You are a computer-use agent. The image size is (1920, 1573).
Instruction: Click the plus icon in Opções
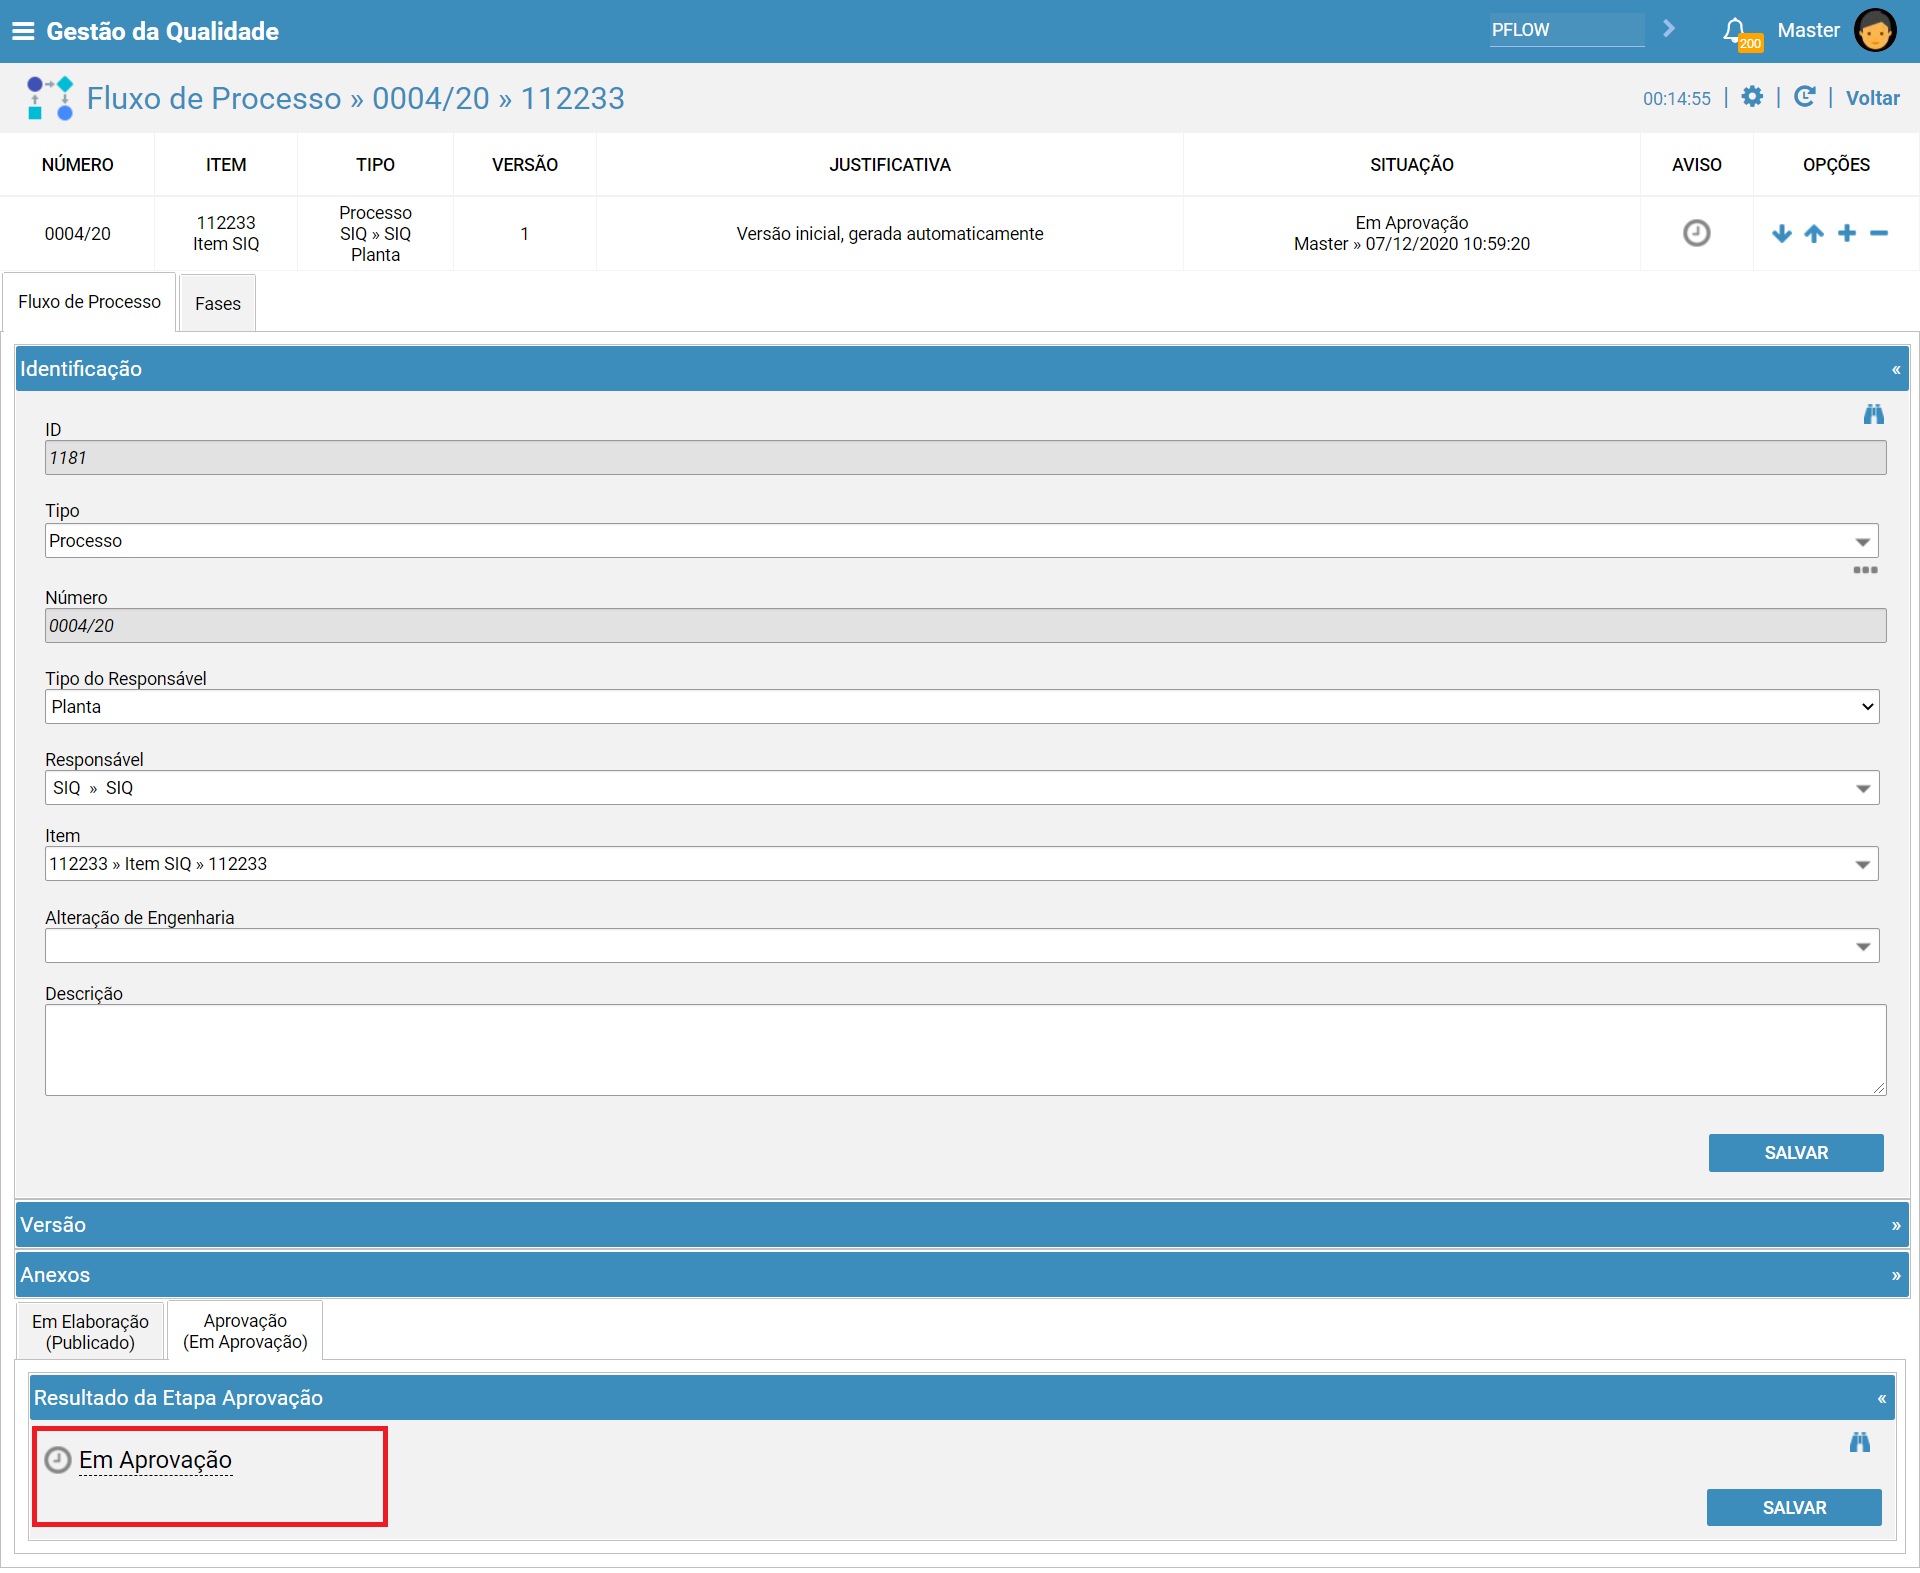click(x=1847, y=234)
